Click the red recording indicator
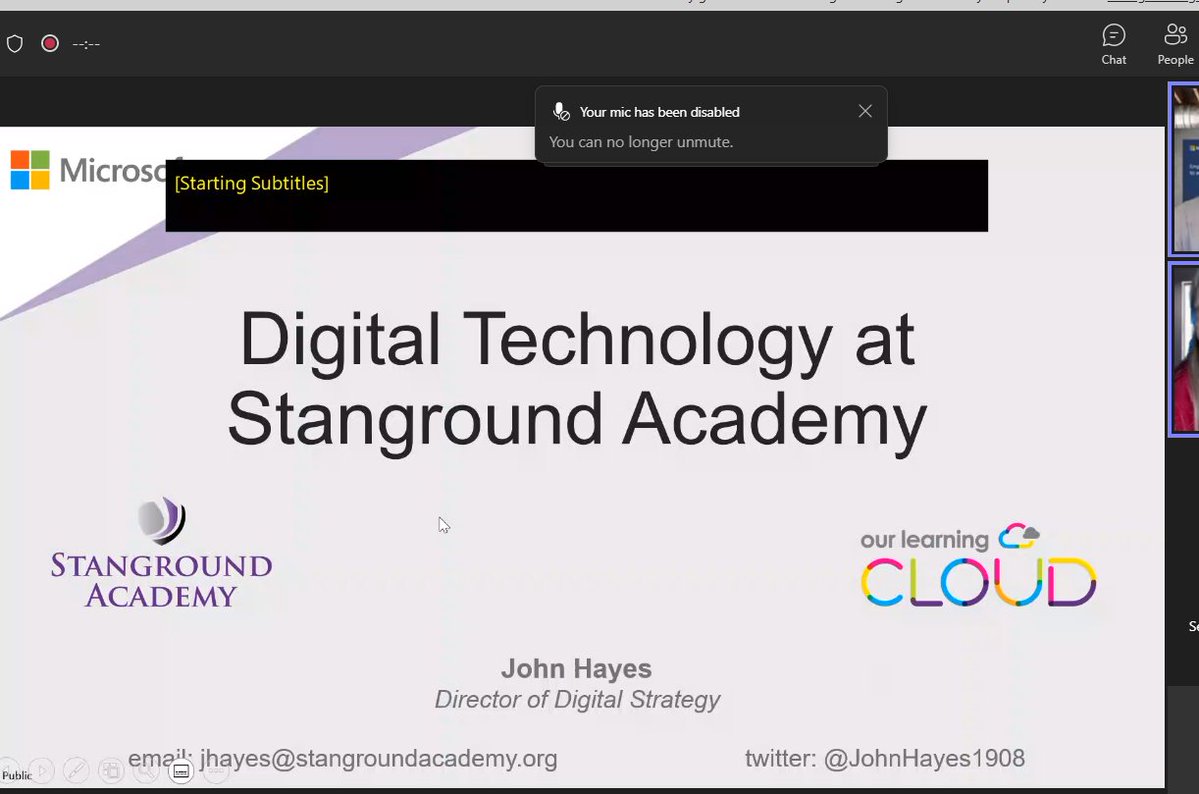This screenshot has height=794, width=1199. [50, 44]
